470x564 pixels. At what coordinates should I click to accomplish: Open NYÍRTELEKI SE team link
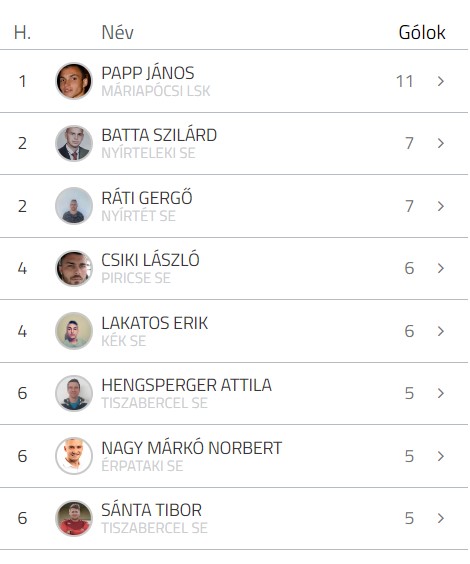[x=149, y=153]
